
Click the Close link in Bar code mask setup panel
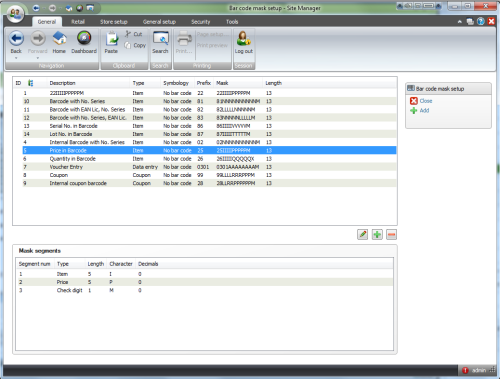click(x=426, y=101)
